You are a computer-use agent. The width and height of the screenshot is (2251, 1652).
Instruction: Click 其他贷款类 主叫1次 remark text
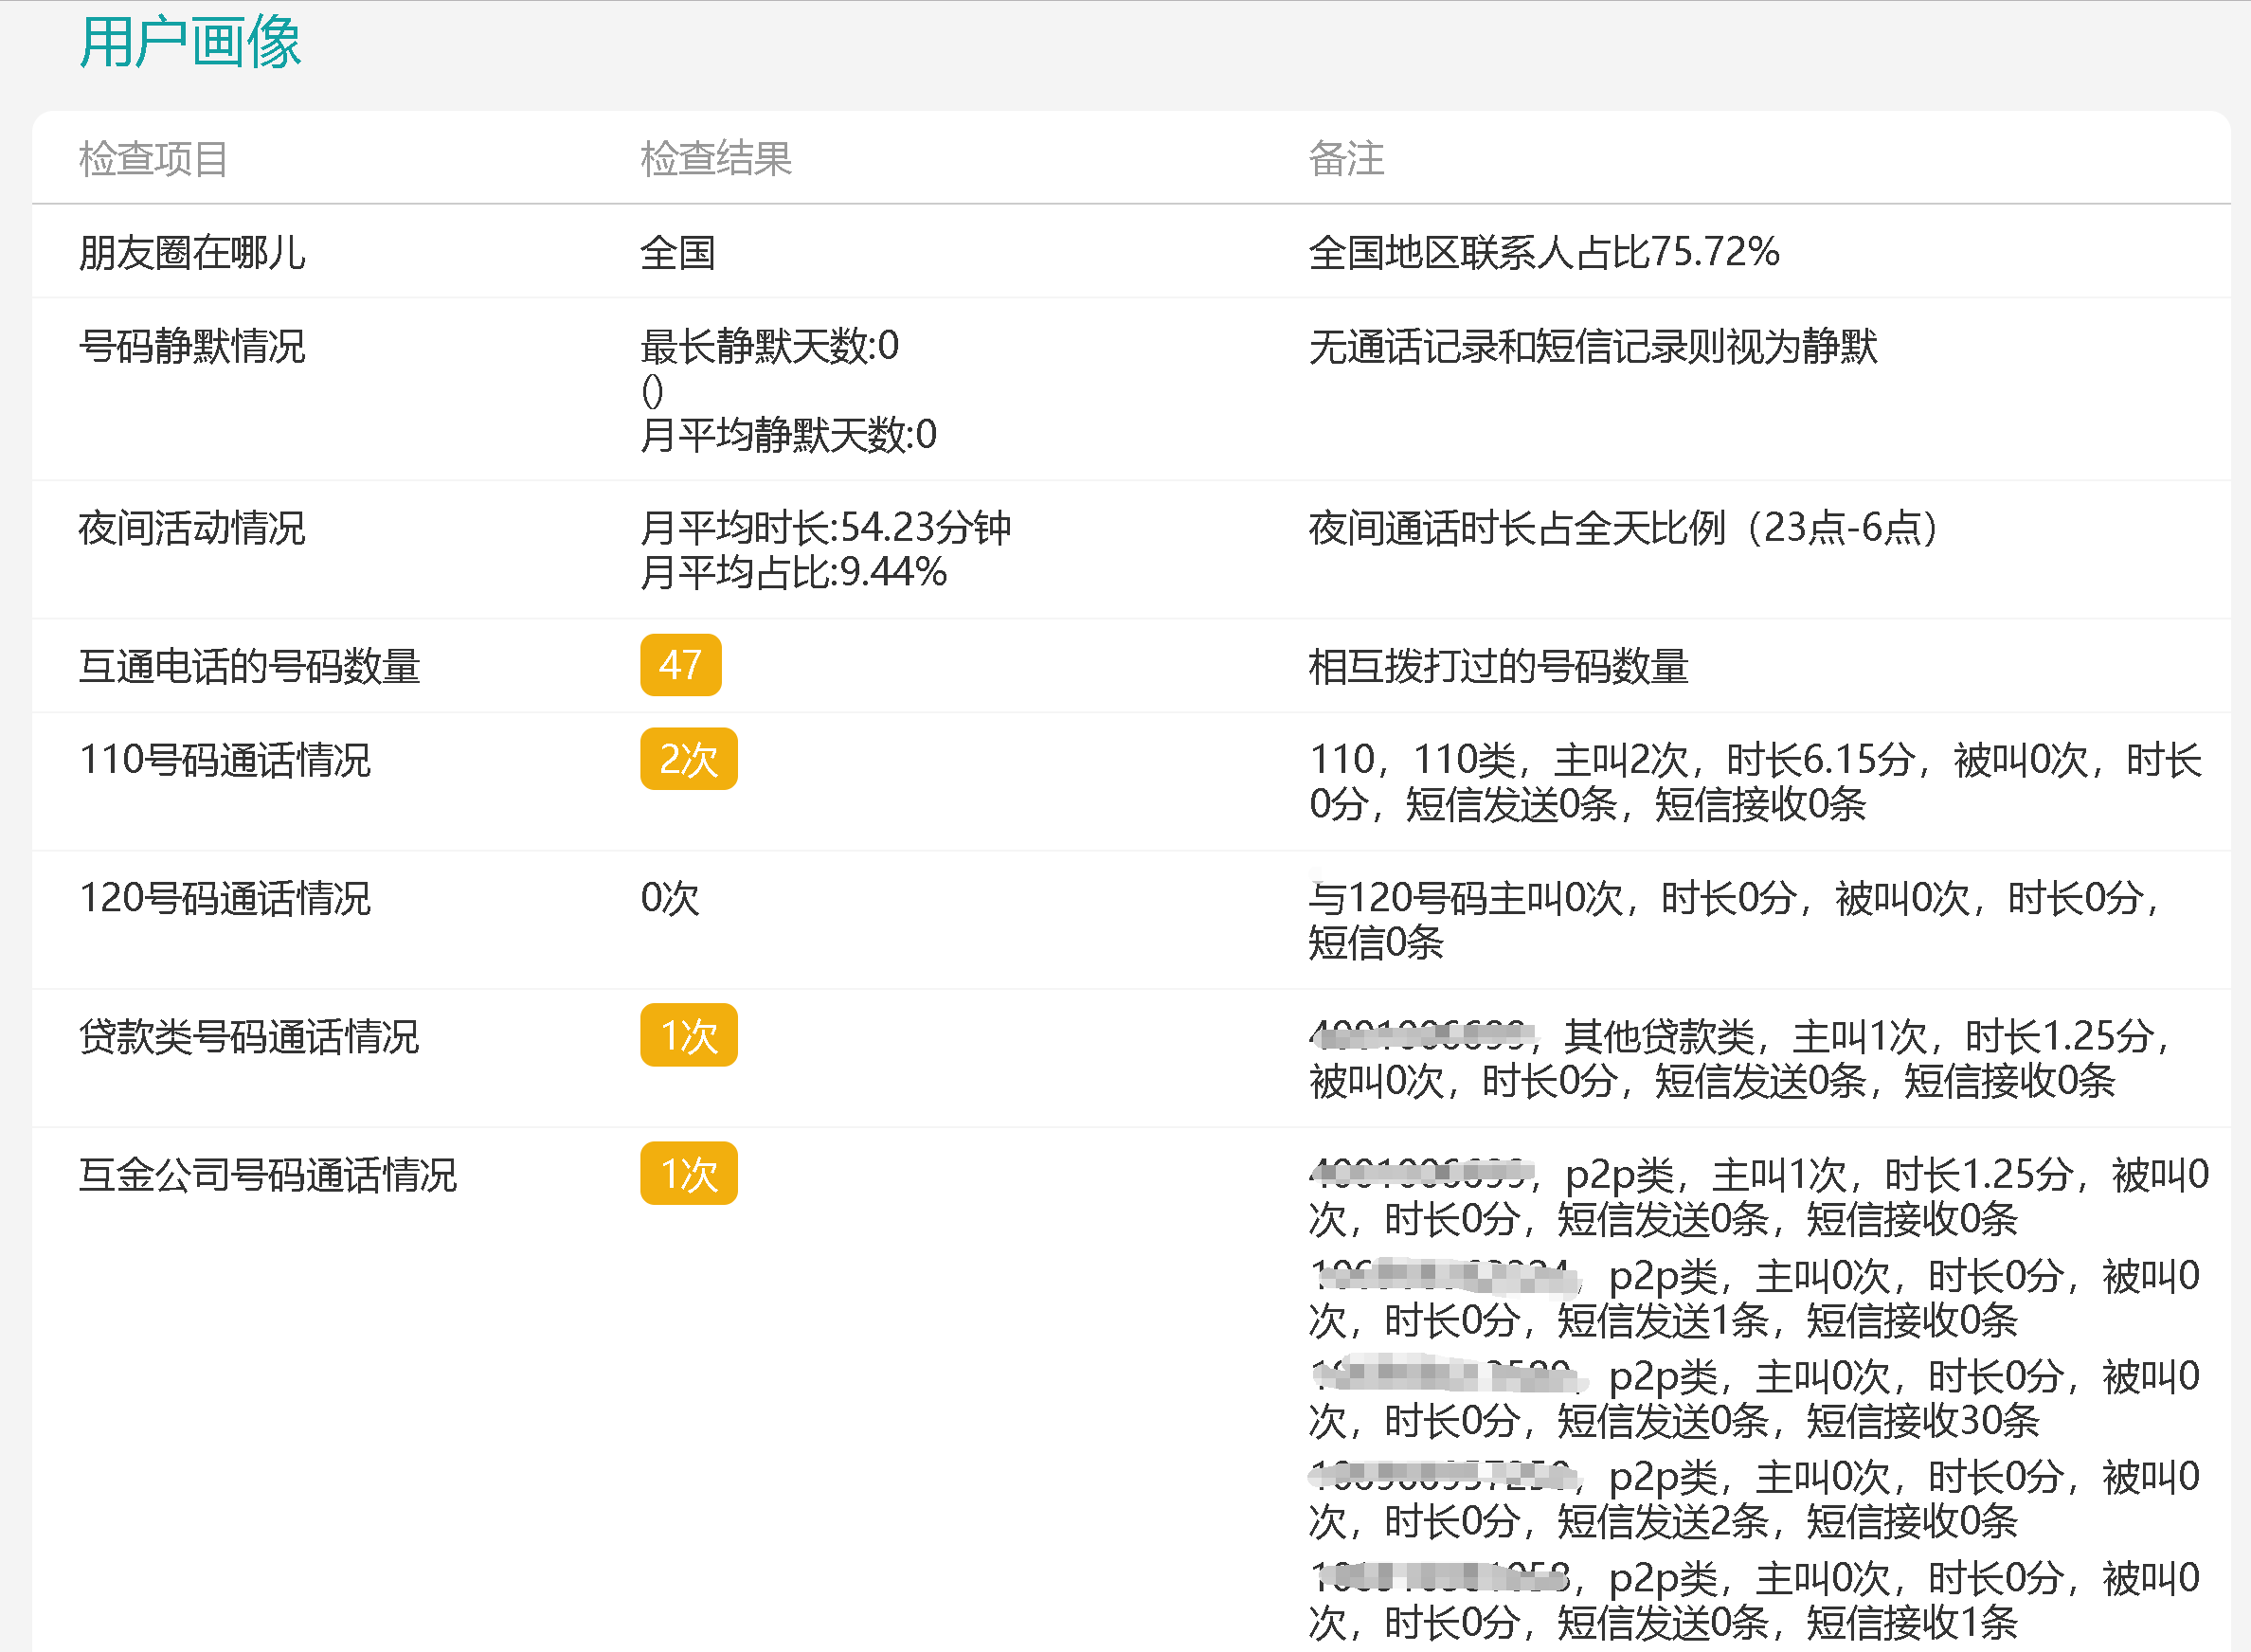click(x=1741, y=1058)
